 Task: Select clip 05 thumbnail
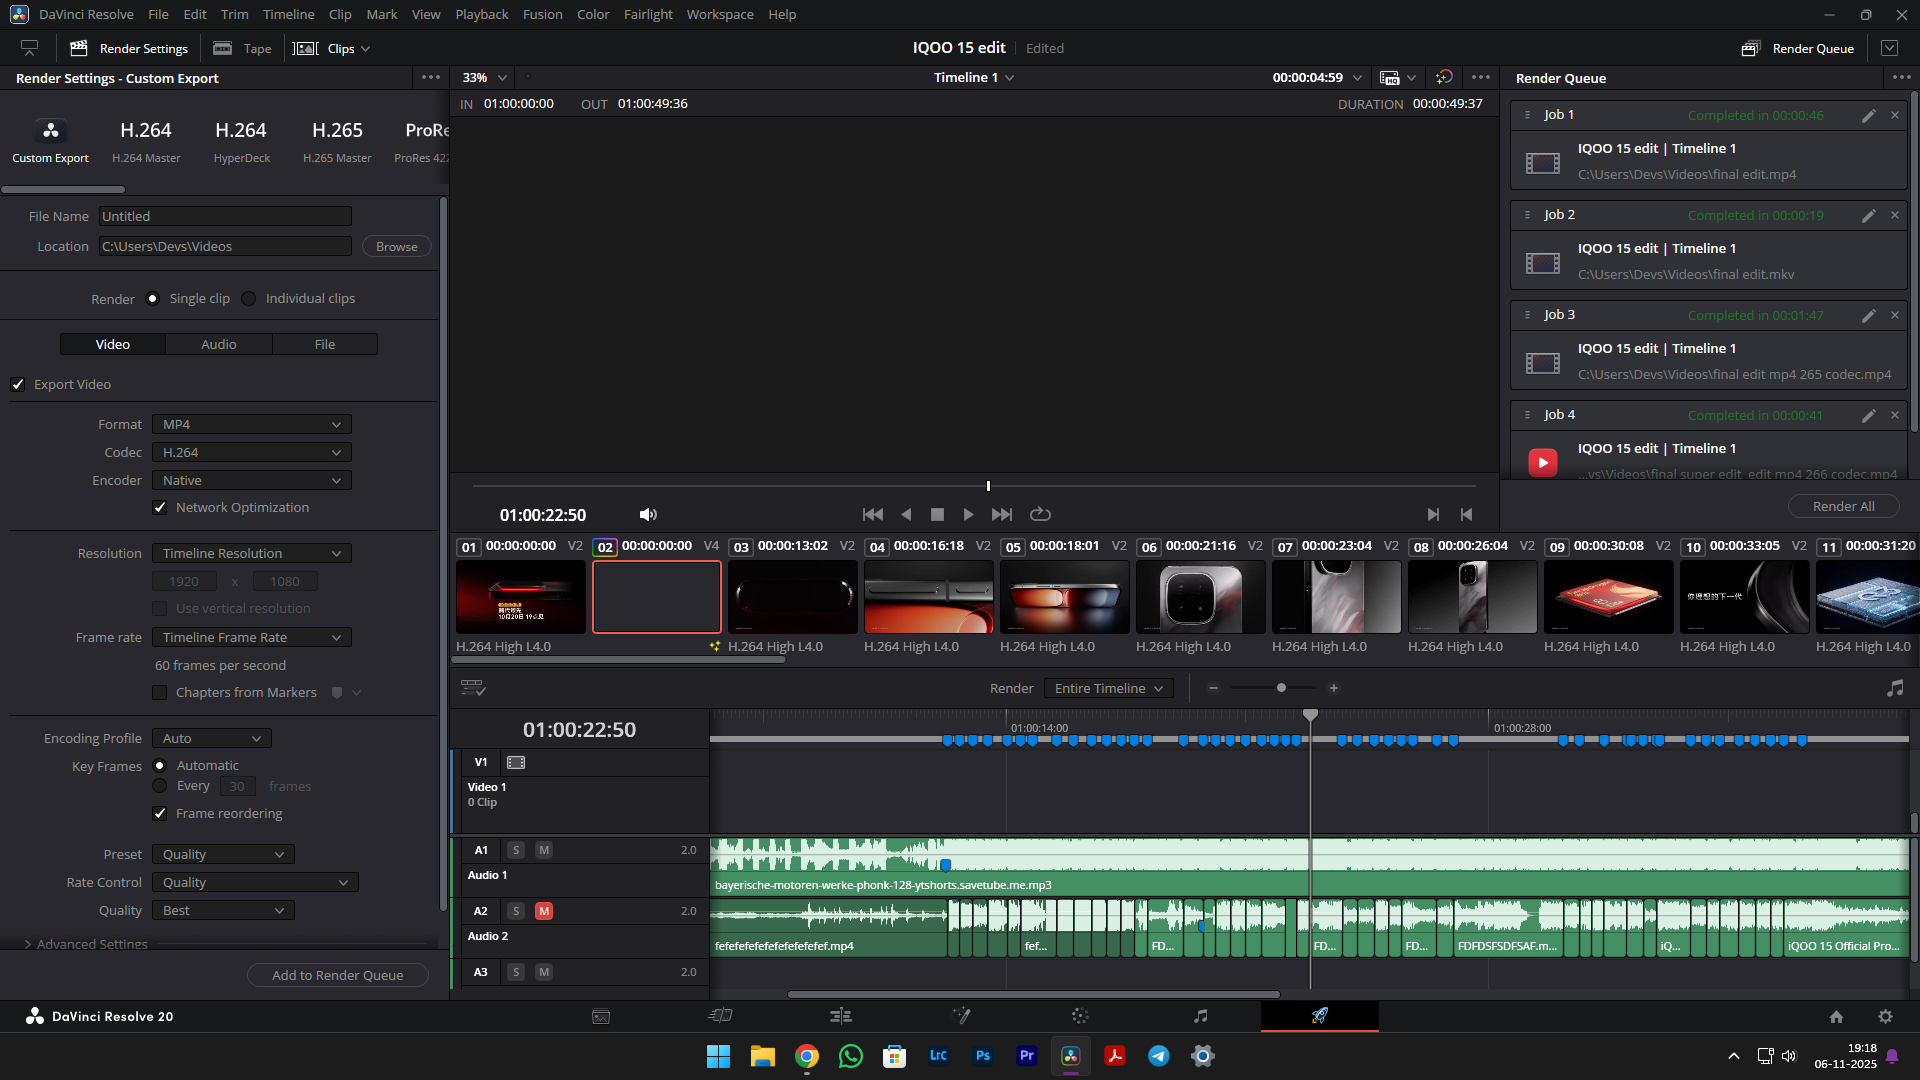[1064, 597]
